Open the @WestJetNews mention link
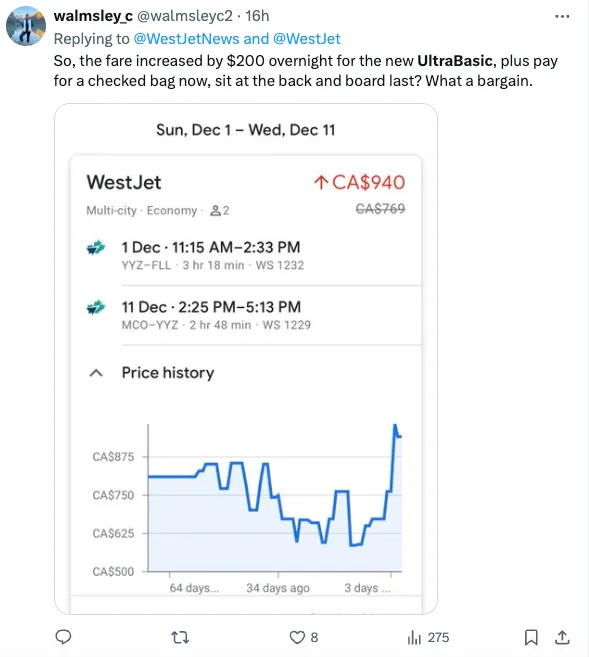 (186, 39)
